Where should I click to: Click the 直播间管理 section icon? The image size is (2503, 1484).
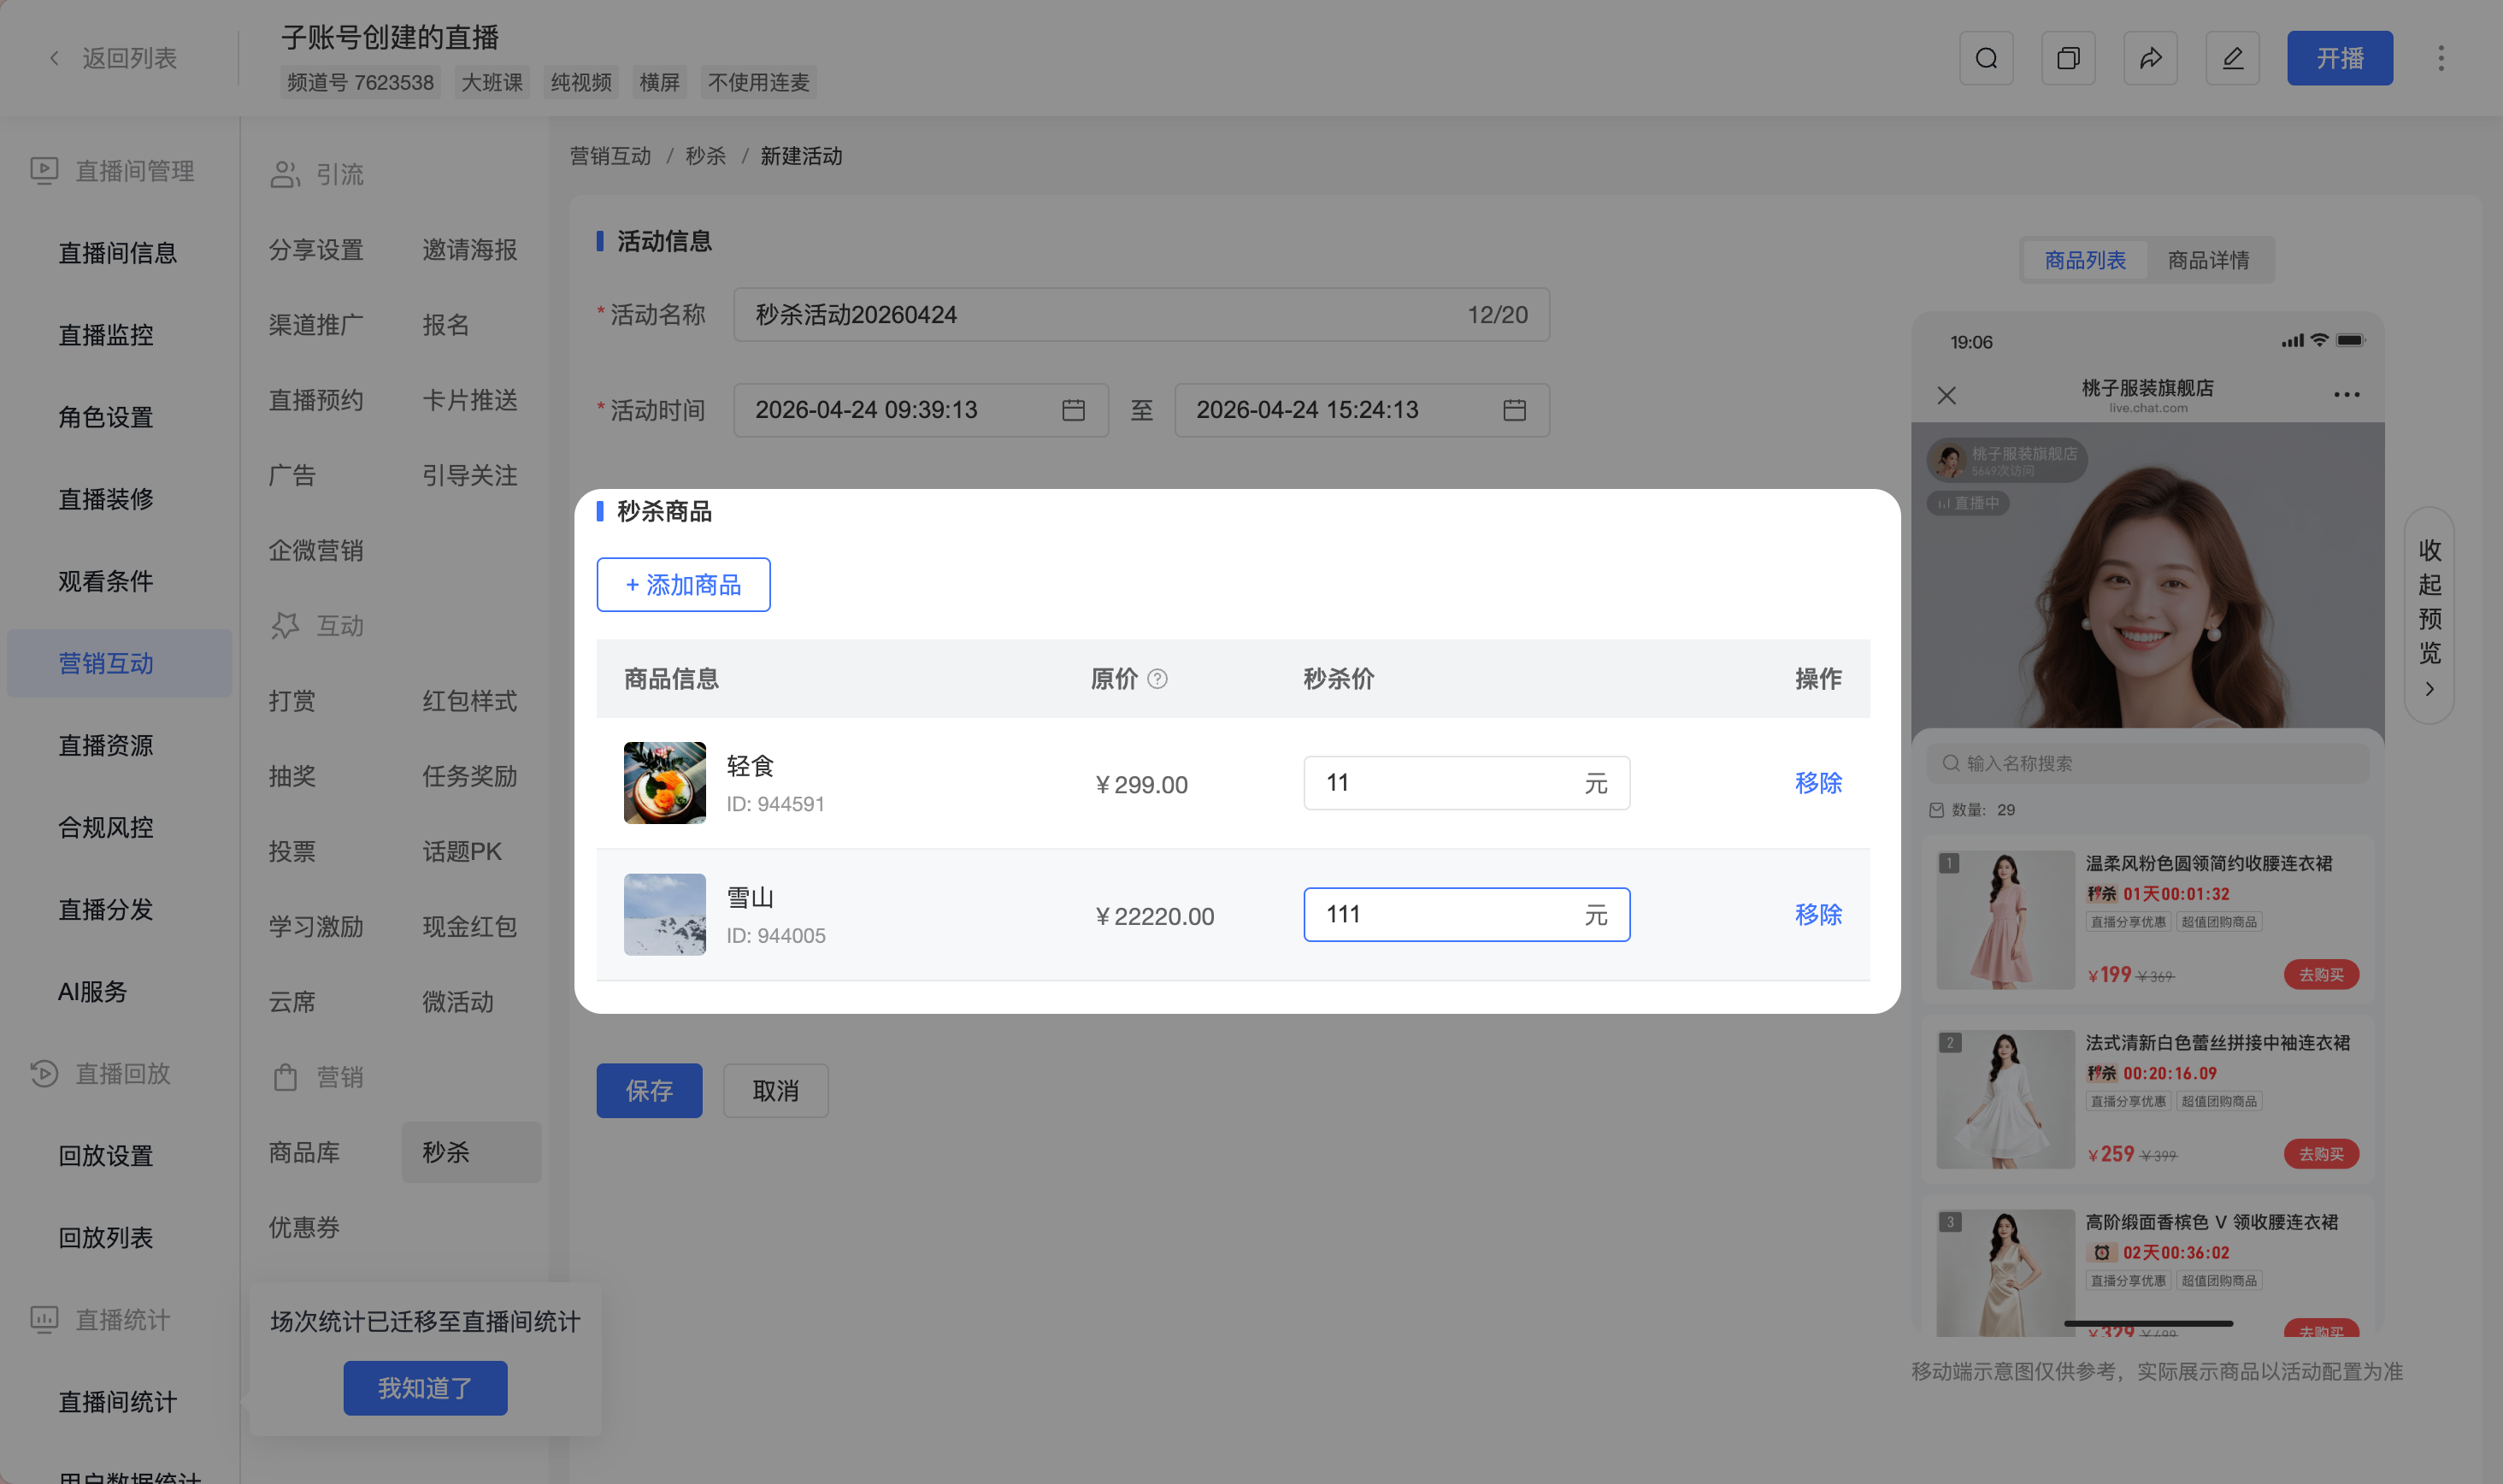[44, 171]
